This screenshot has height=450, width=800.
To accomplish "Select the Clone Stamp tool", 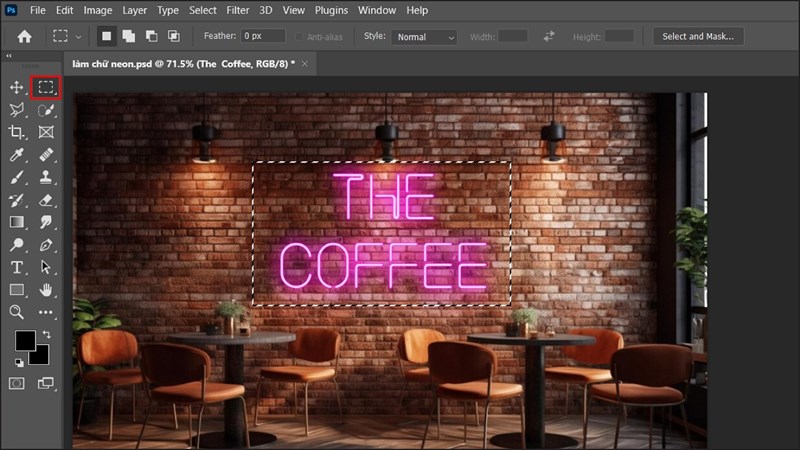I will coord(46,177).
